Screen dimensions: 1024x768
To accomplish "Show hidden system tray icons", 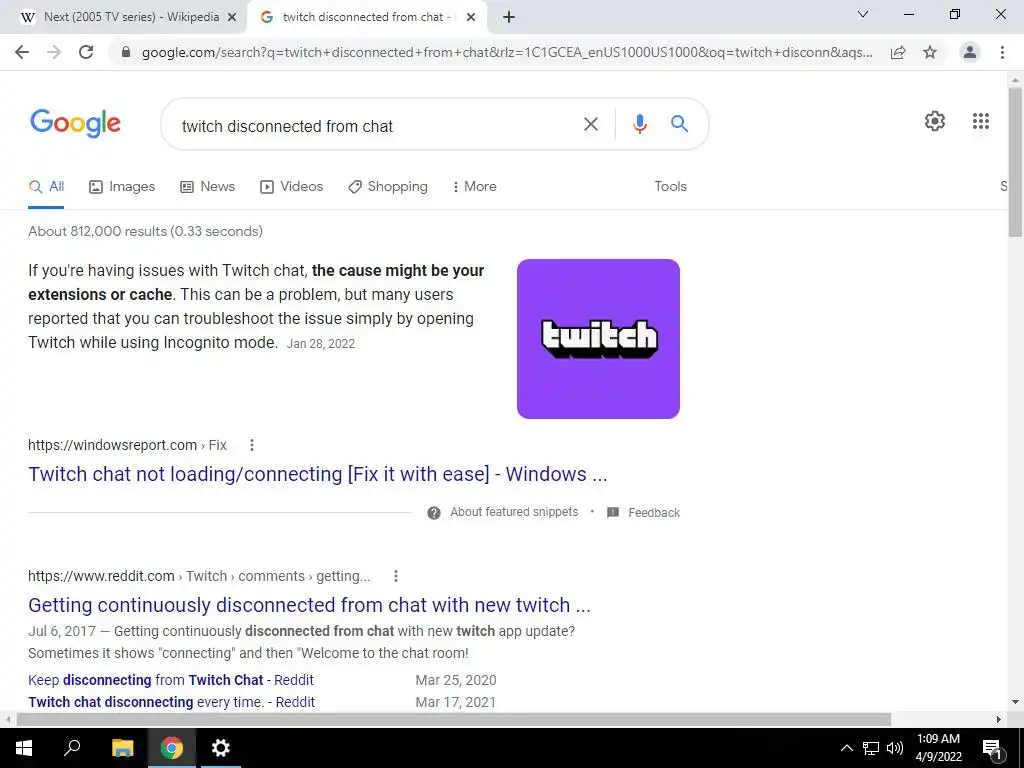I will pos(846,748).
